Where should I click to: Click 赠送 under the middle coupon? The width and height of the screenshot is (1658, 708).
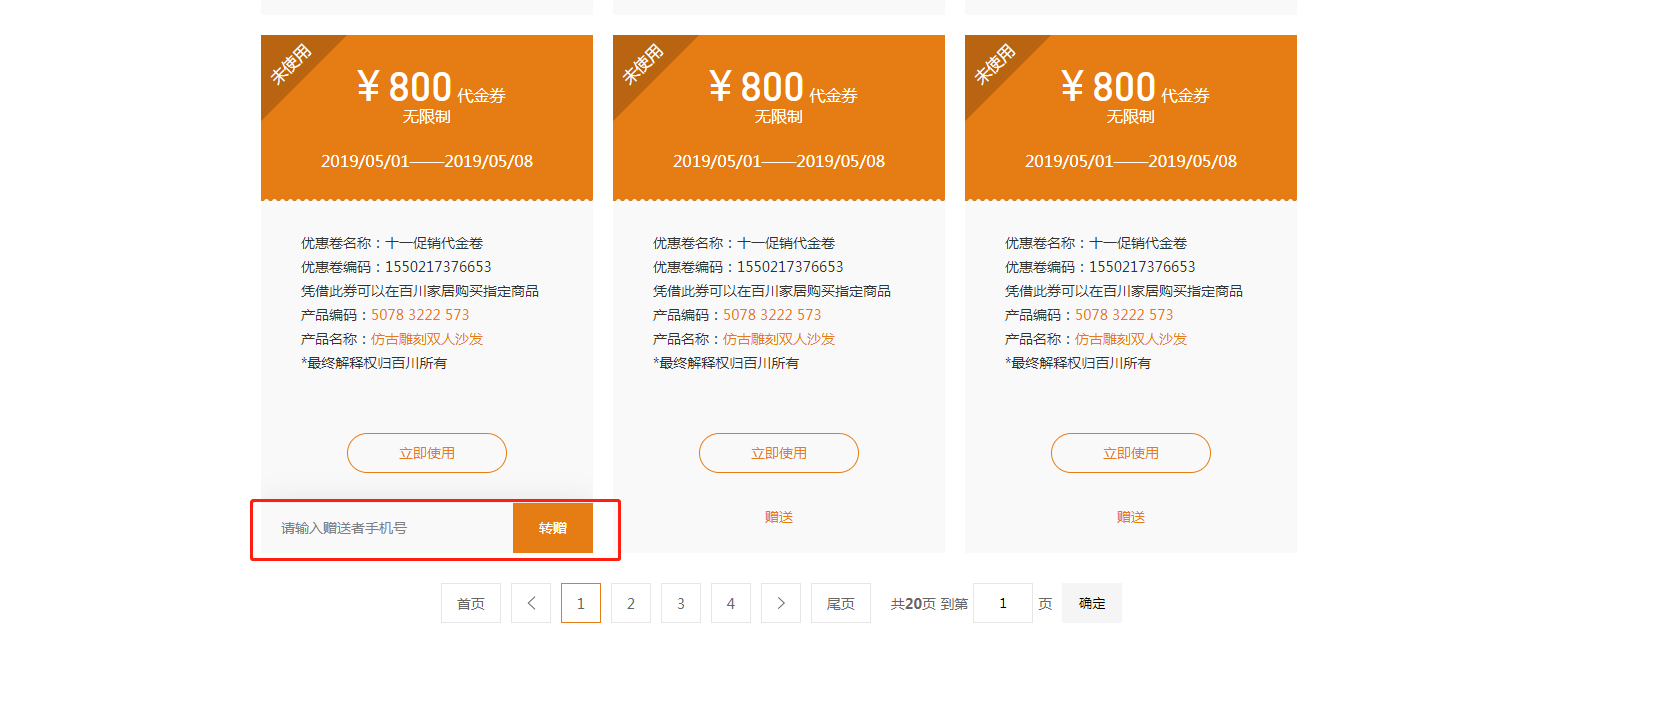pyautogui.click(x=779, y=517)
